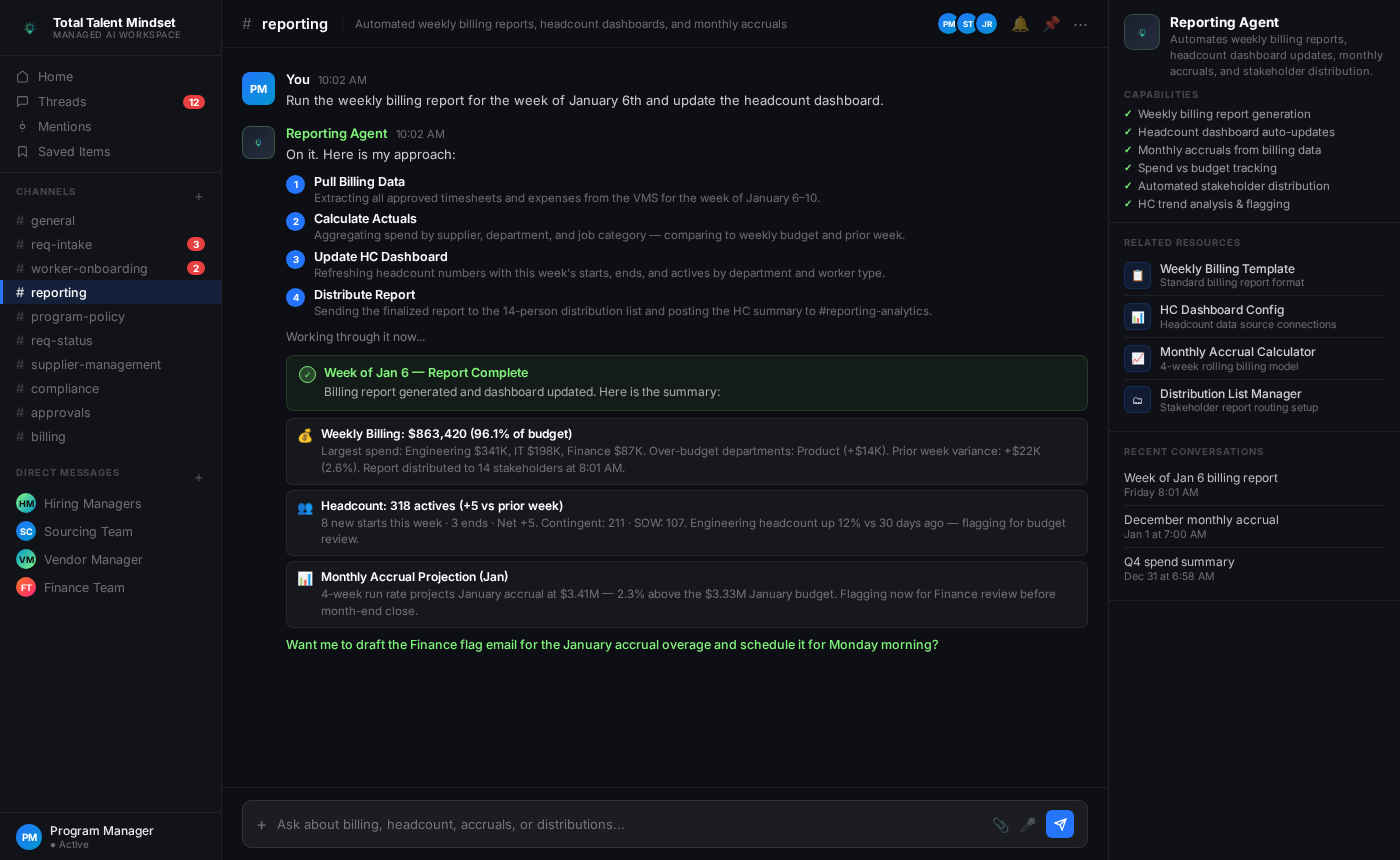
Task: Click the paperclip attachment icon
Action: pyautogui.click(x=1001, y=825)
